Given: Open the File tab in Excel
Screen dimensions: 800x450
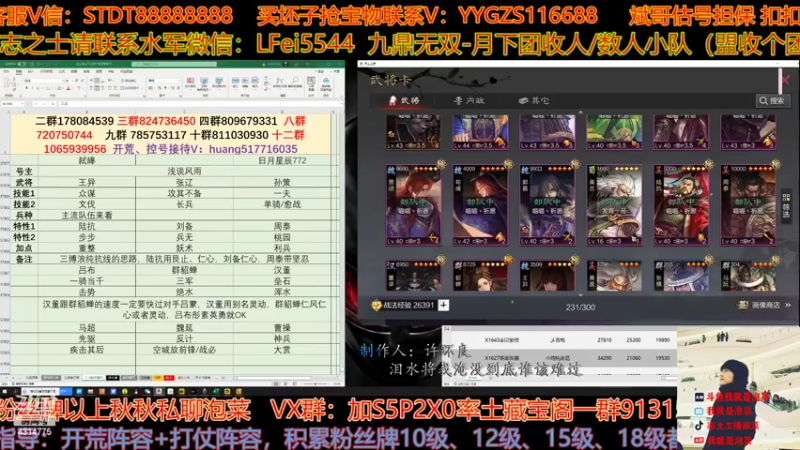Looking at the screenshot, I should pyautogui.click(x=6, y=71).
